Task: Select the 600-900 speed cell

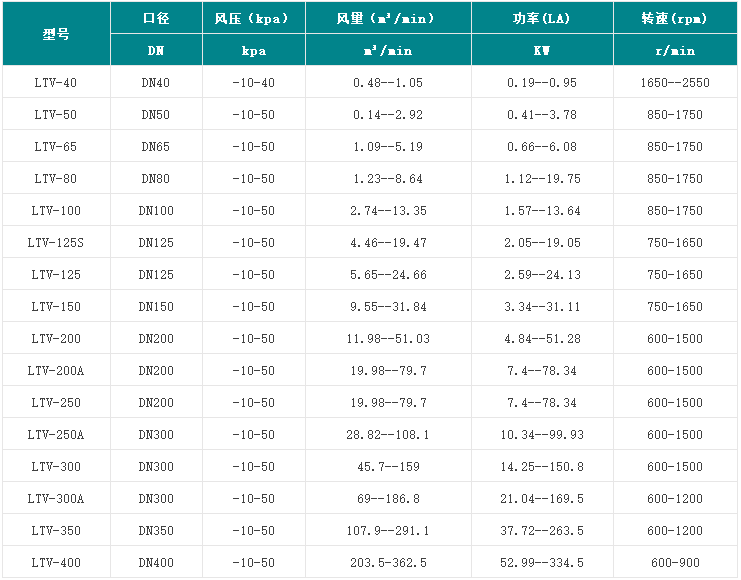Action: coord(675,563)
